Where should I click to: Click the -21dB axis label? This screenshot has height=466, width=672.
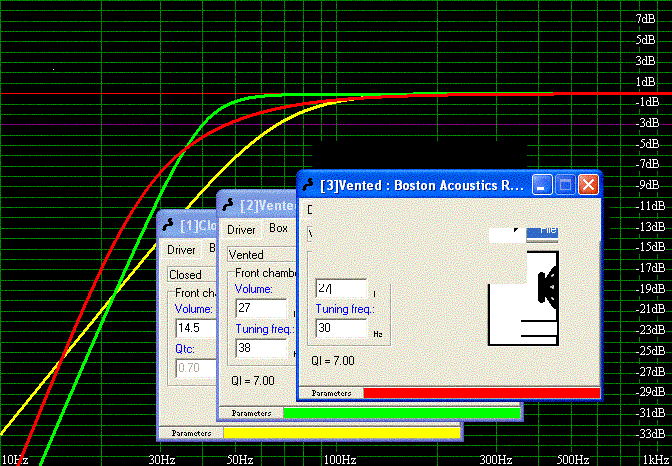pyautogui.click(x=649, y=309)
